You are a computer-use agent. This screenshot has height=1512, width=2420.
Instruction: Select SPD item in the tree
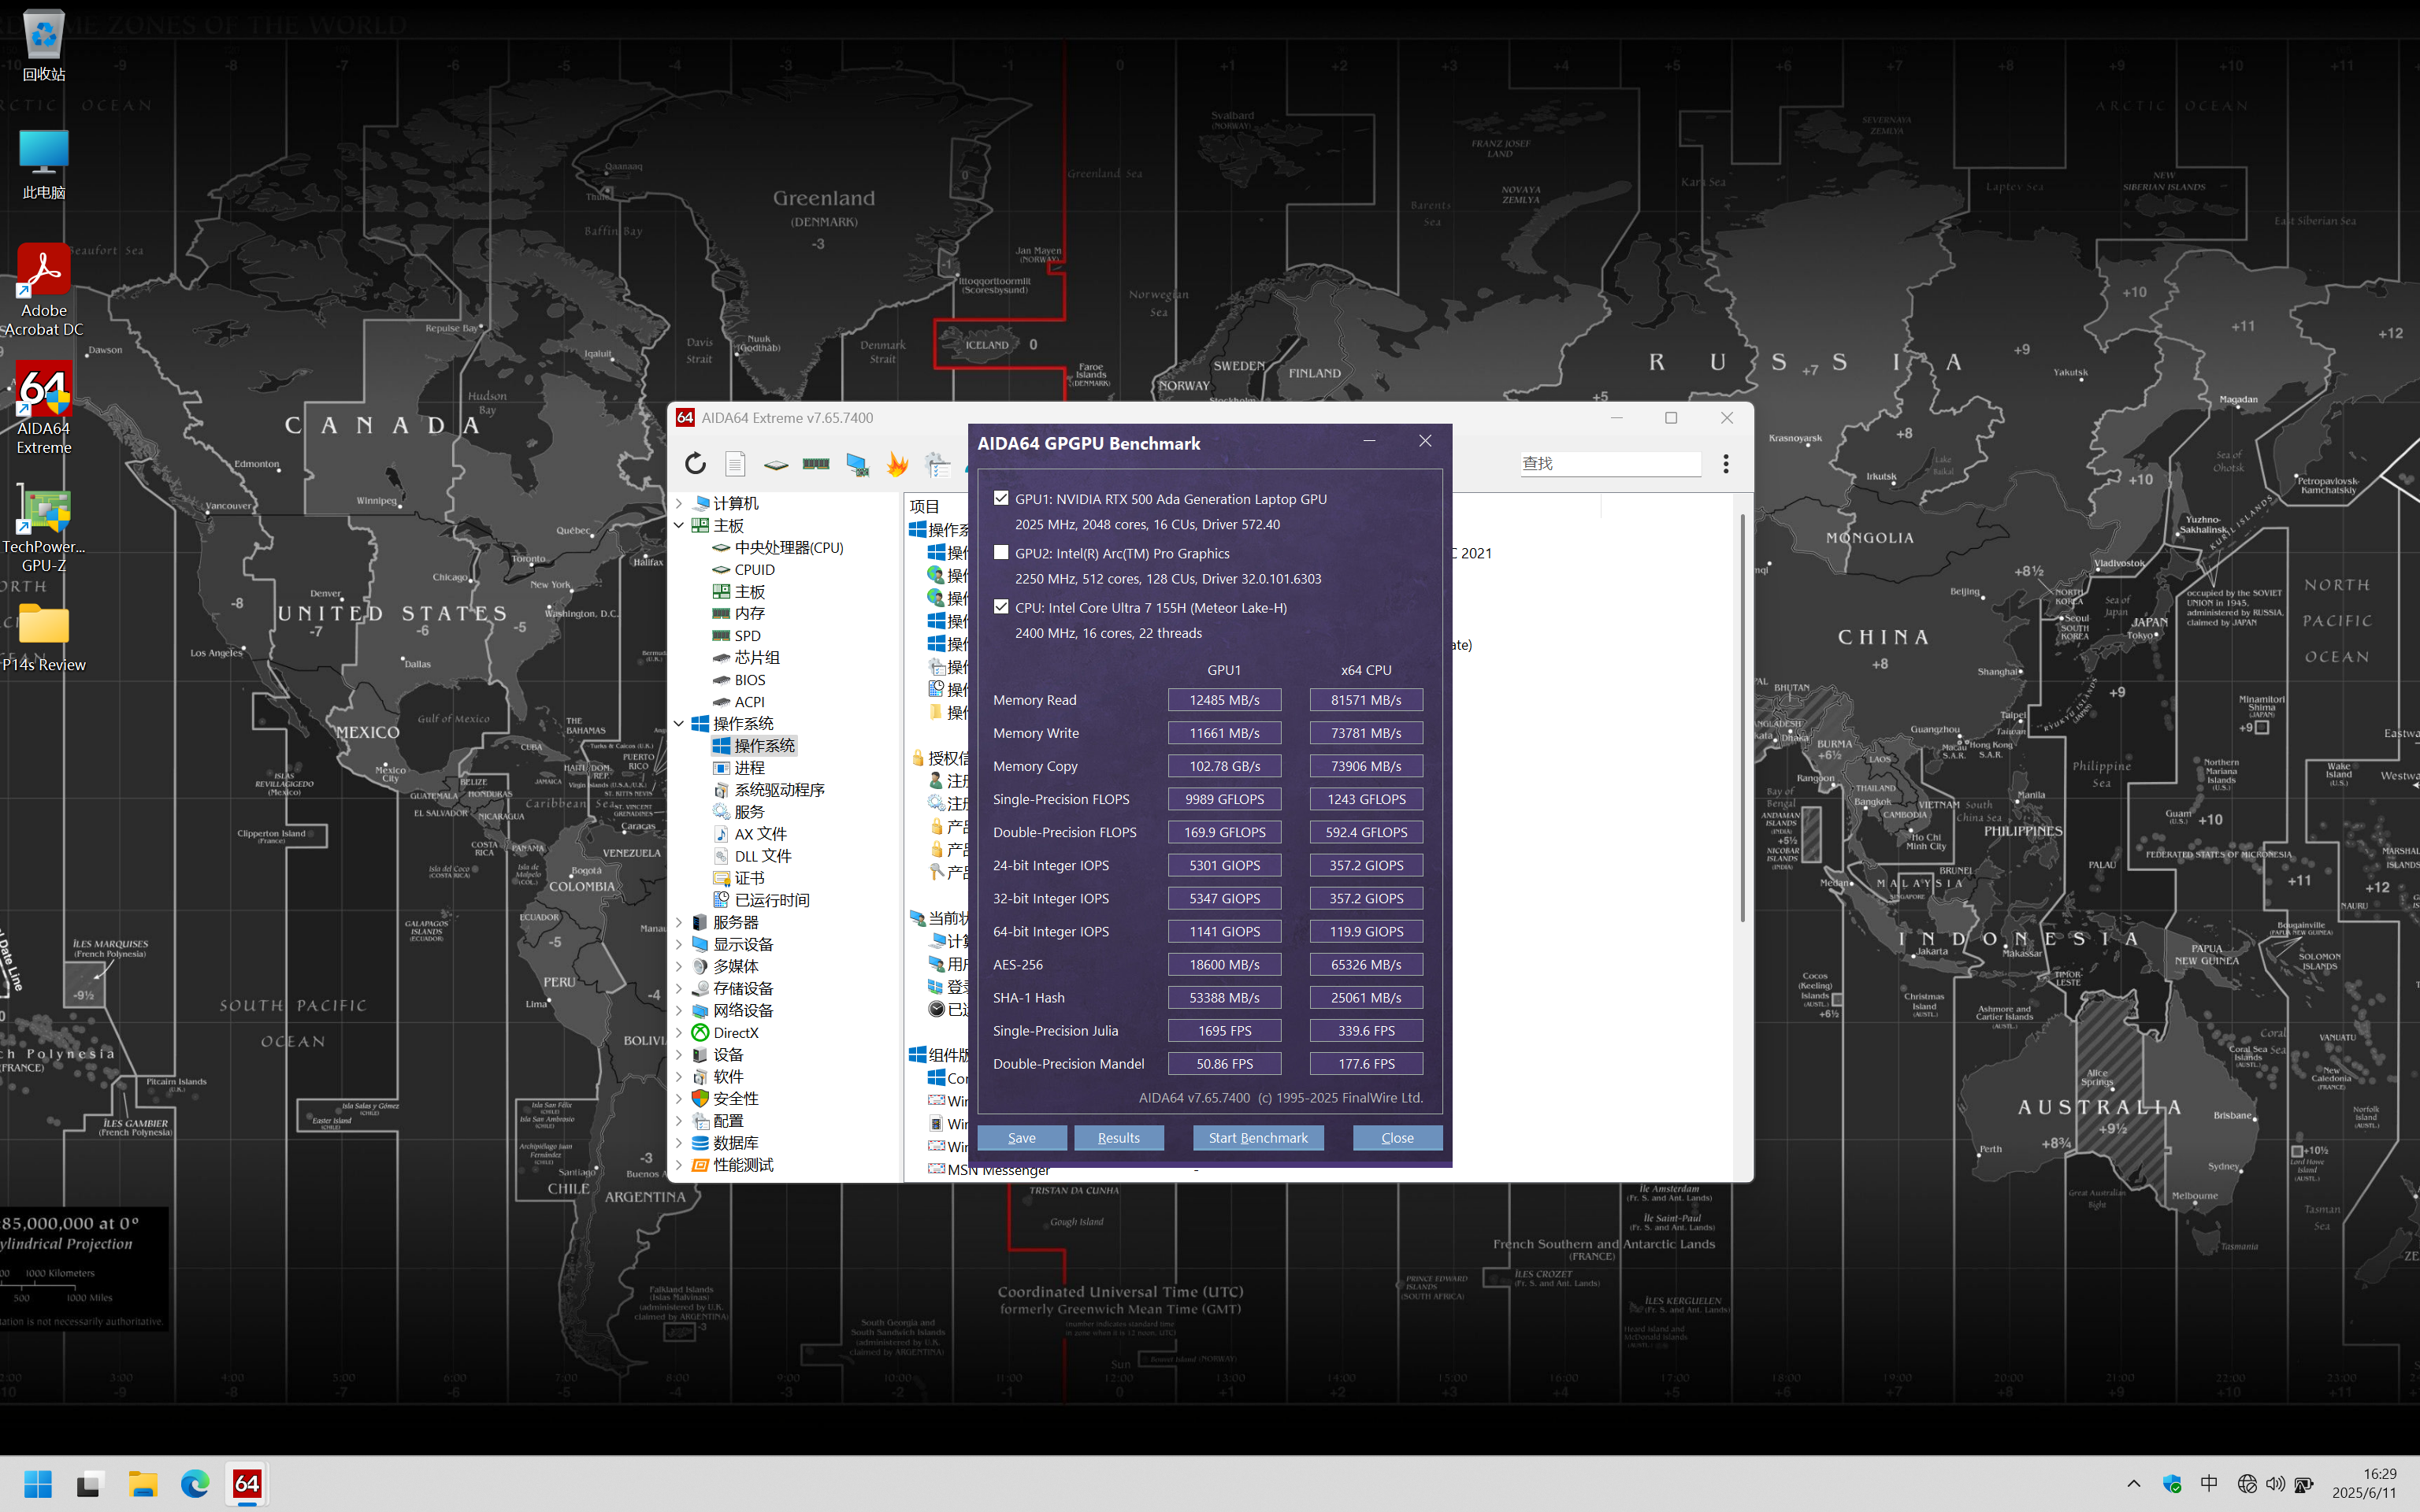(x=747, y=636)
